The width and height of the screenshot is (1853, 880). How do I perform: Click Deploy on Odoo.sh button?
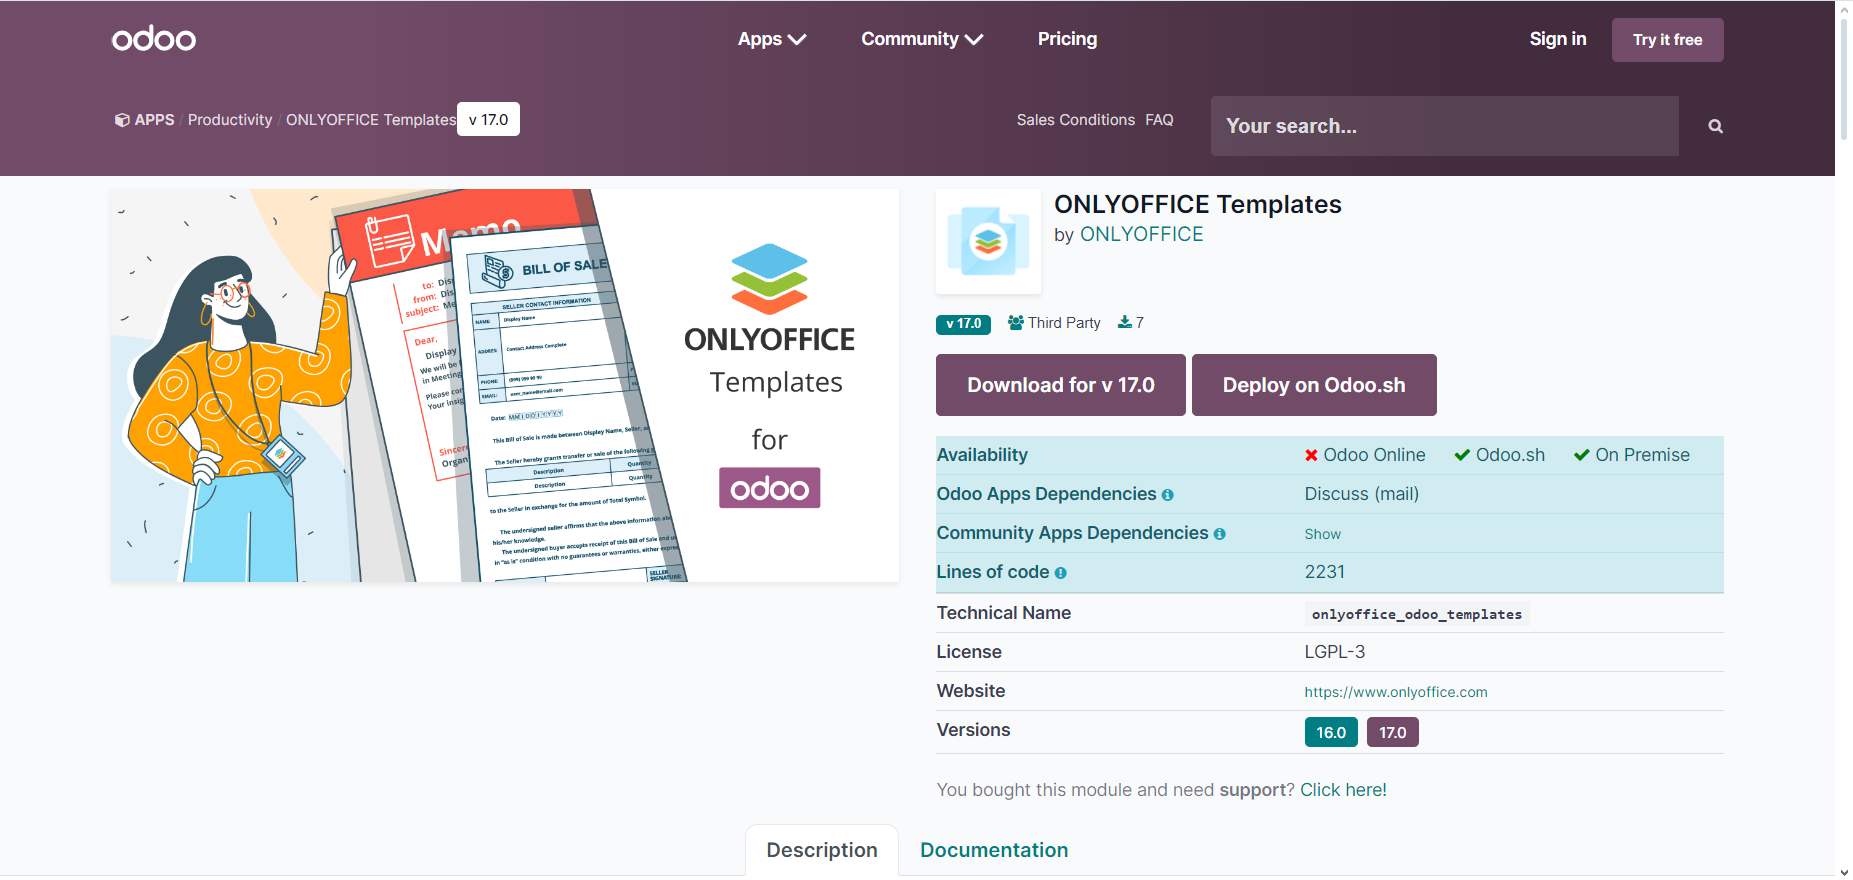pyautogui.click(x=1313, y=385)
